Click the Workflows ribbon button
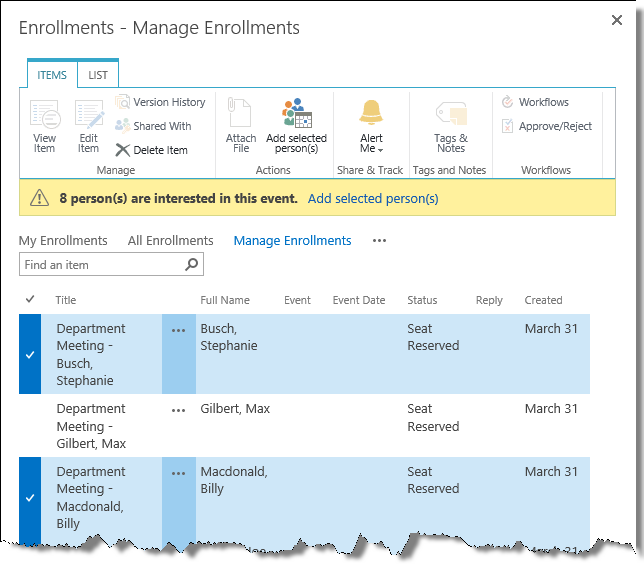 (535, 102)
